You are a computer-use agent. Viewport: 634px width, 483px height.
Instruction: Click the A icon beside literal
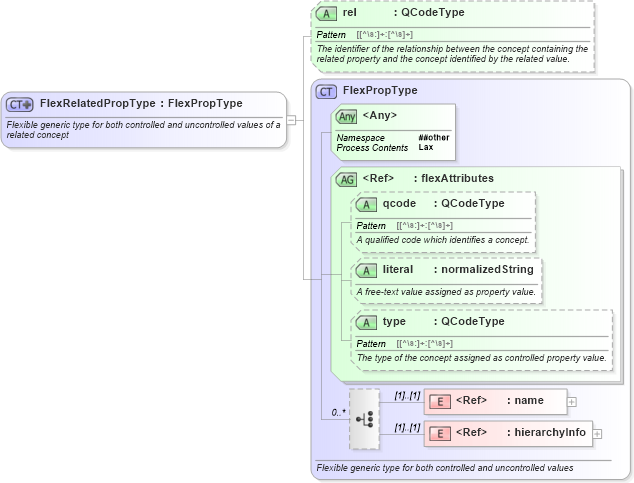tap(366, 271)
